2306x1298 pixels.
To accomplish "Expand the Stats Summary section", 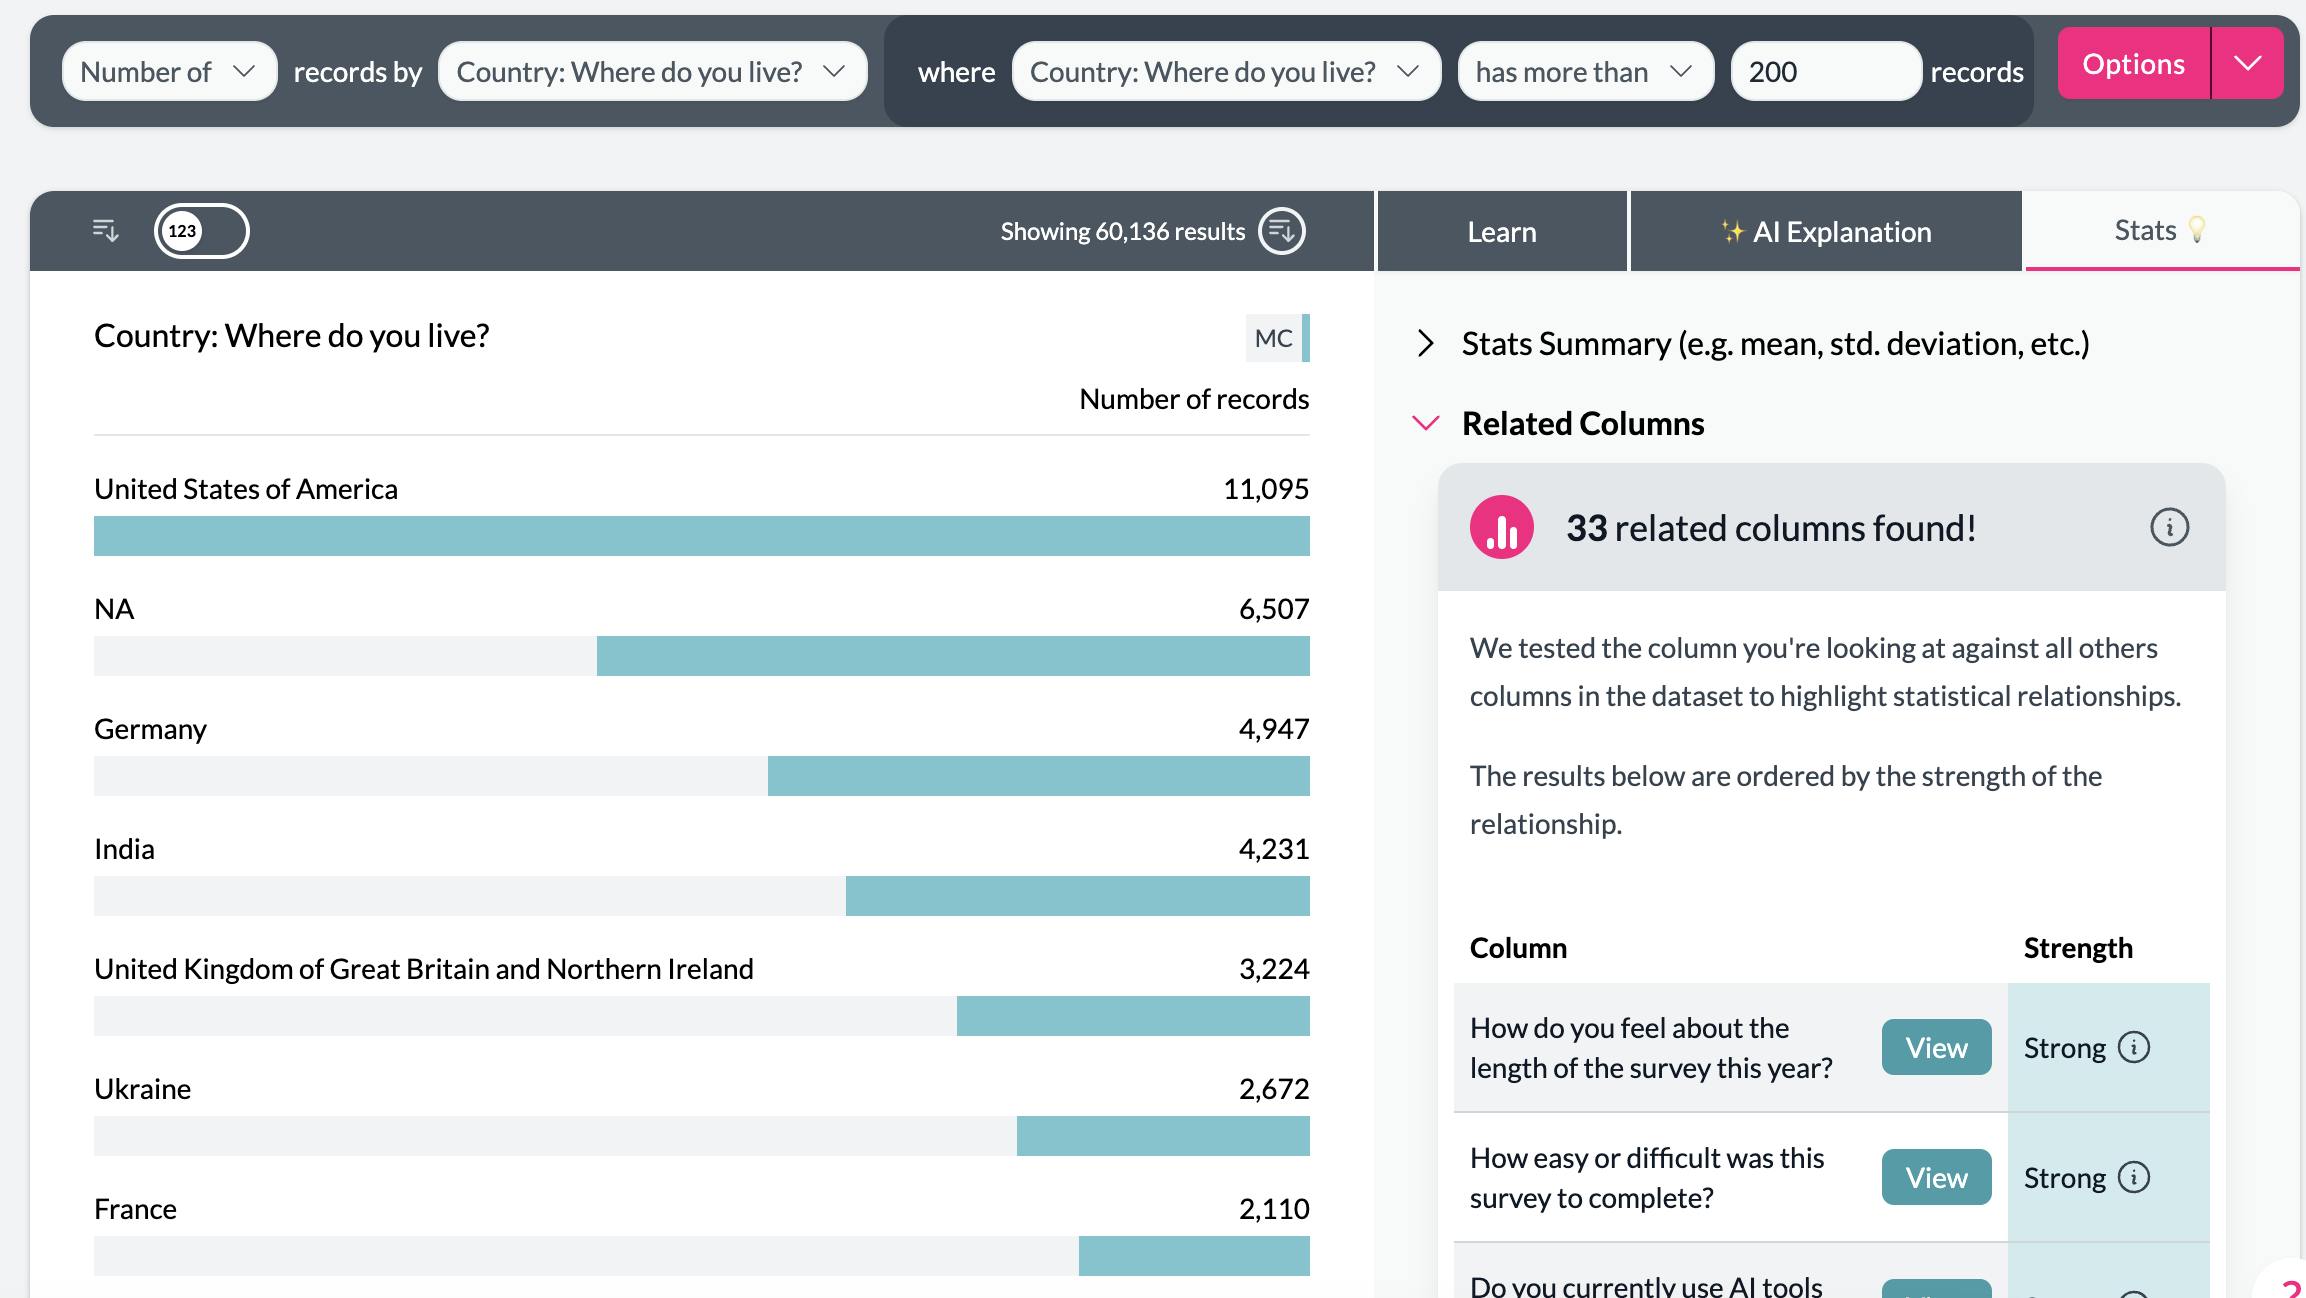I will point(1426,343).
